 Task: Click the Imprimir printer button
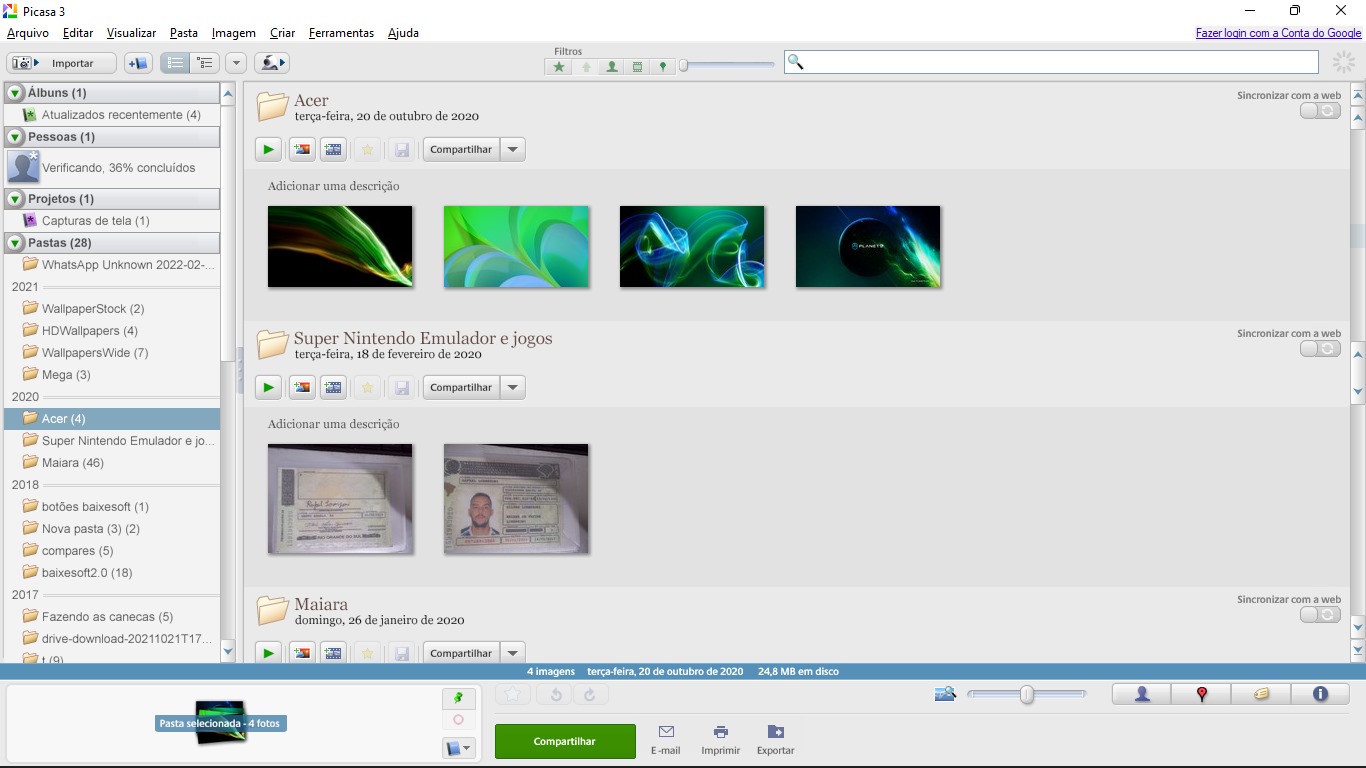click(x=720, y=740)
